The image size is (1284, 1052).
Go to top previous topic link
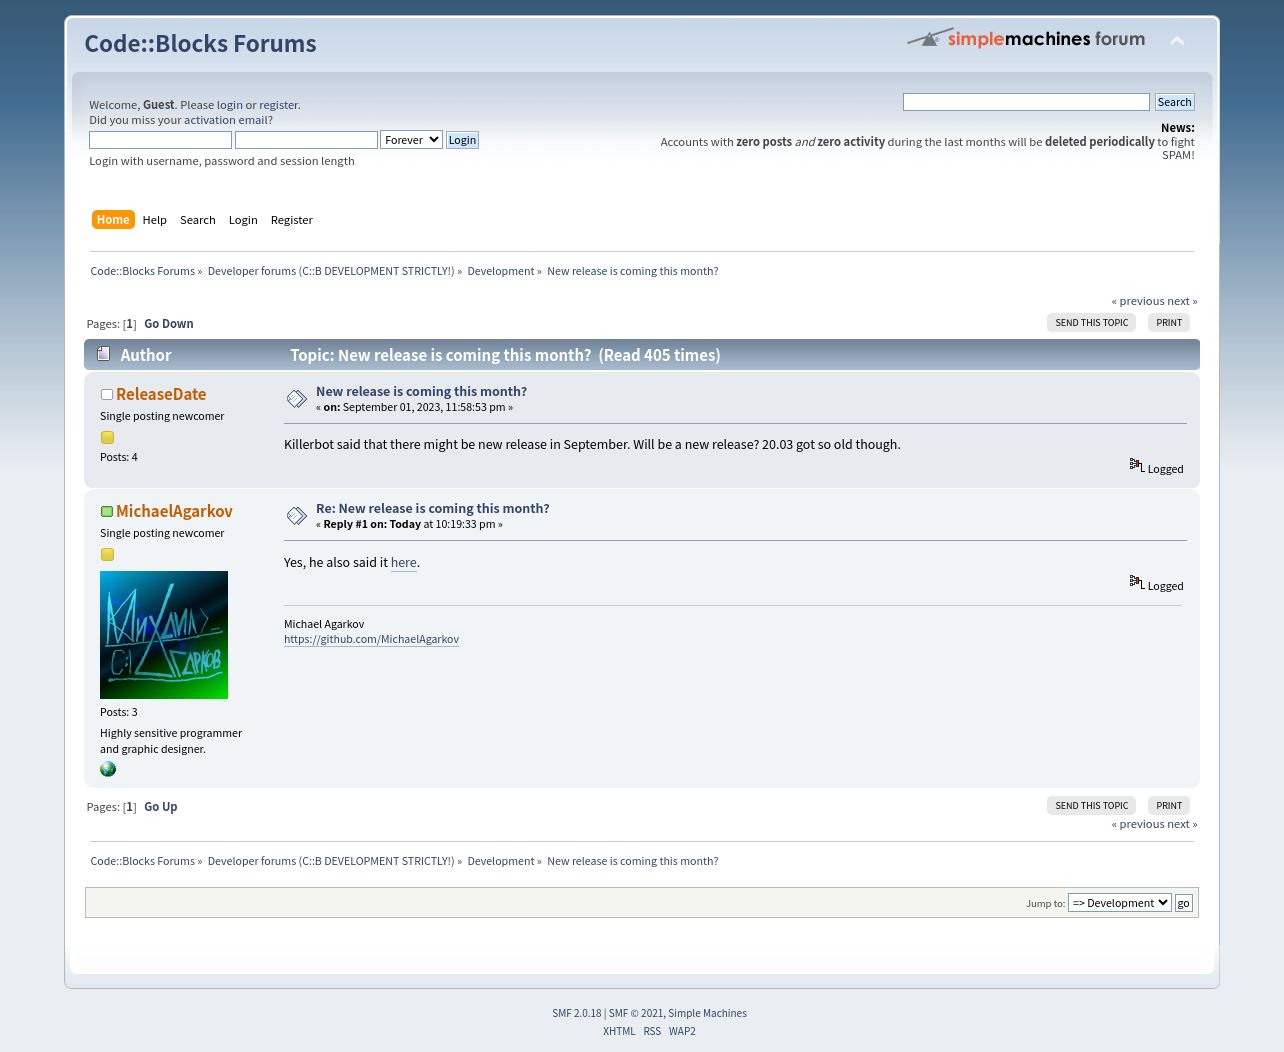tap(1138, 301)
